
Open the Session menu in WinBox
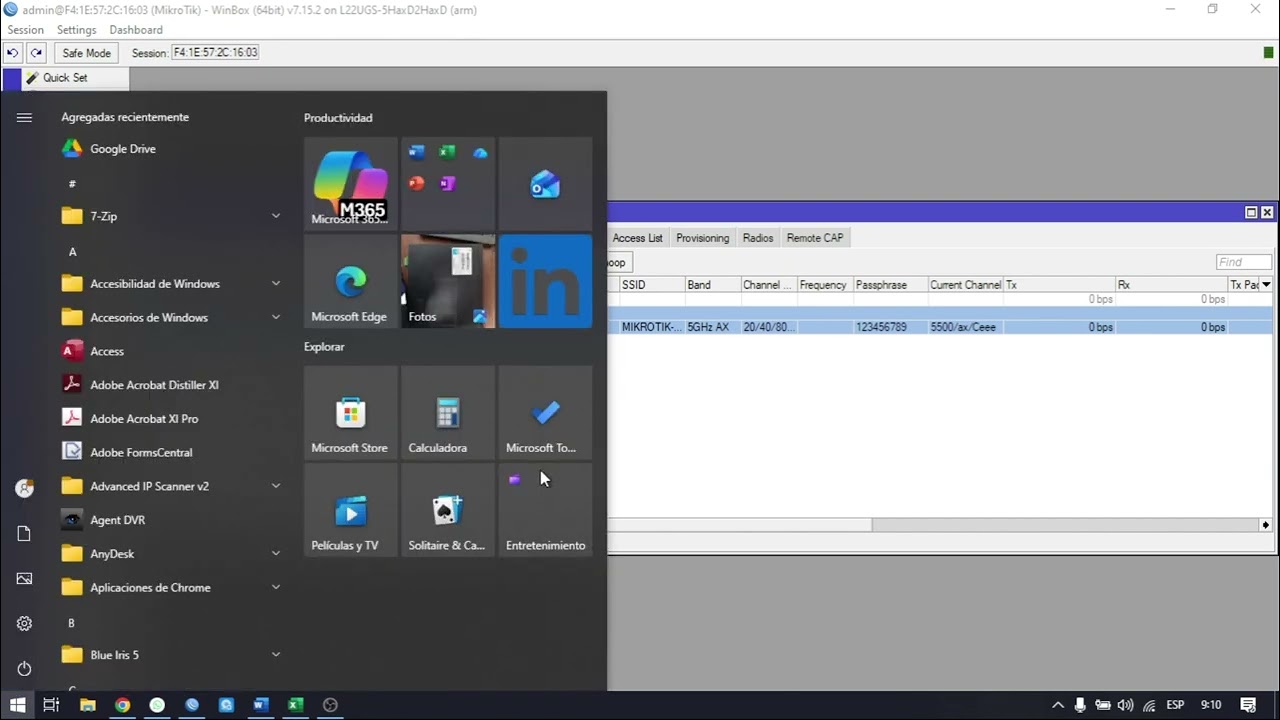(25, 30)
